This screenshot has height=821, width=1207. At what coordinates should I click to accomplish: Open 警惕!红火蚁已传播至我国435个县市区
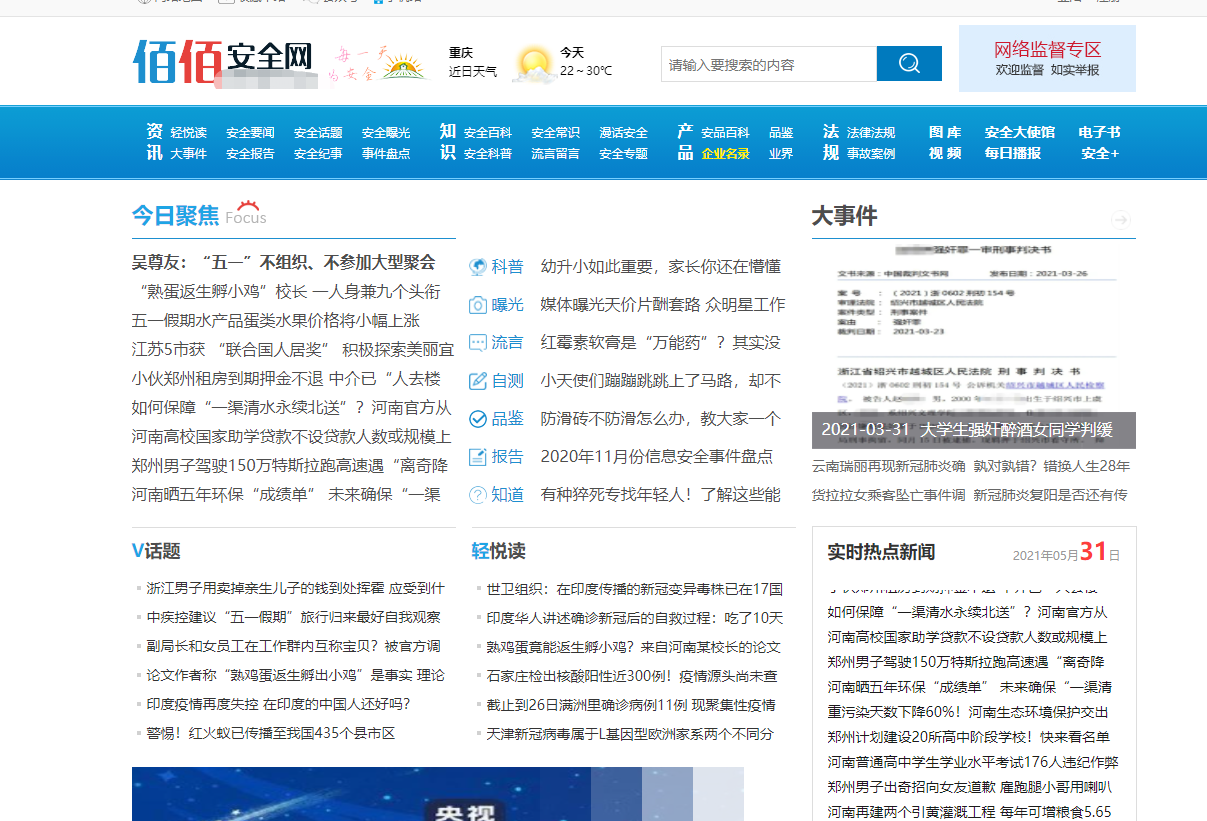point(271,734)
